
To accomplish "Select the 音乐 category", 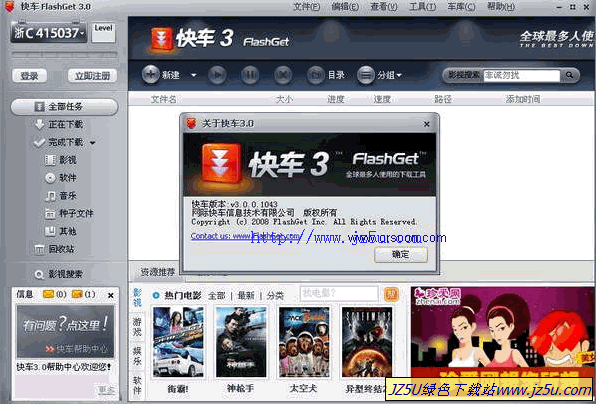I will (x=61, y=196).
